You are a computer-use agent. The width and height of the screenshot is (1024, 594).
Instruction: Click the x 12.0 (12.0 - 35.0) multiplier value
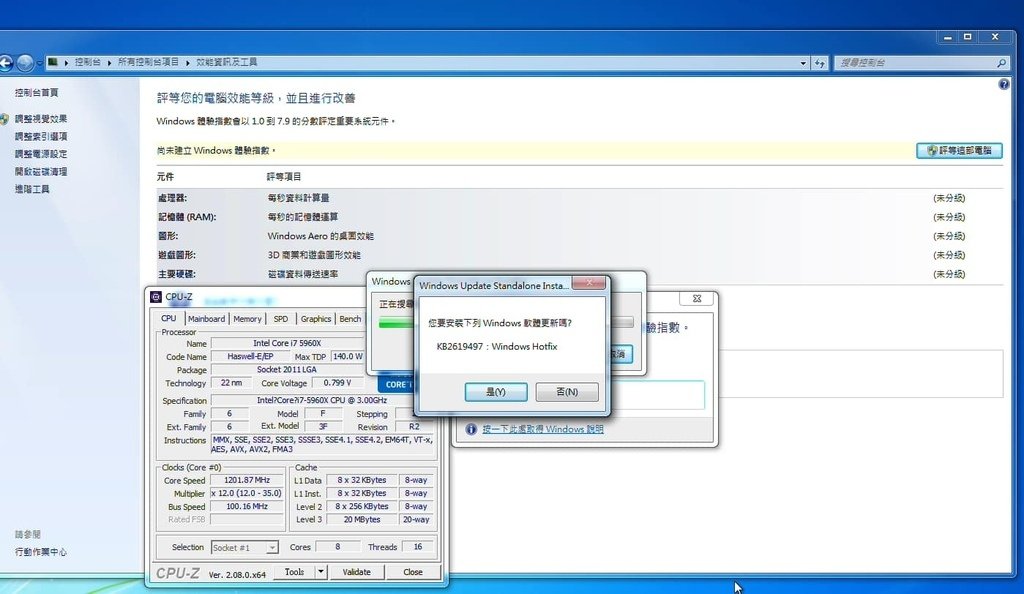247,493
